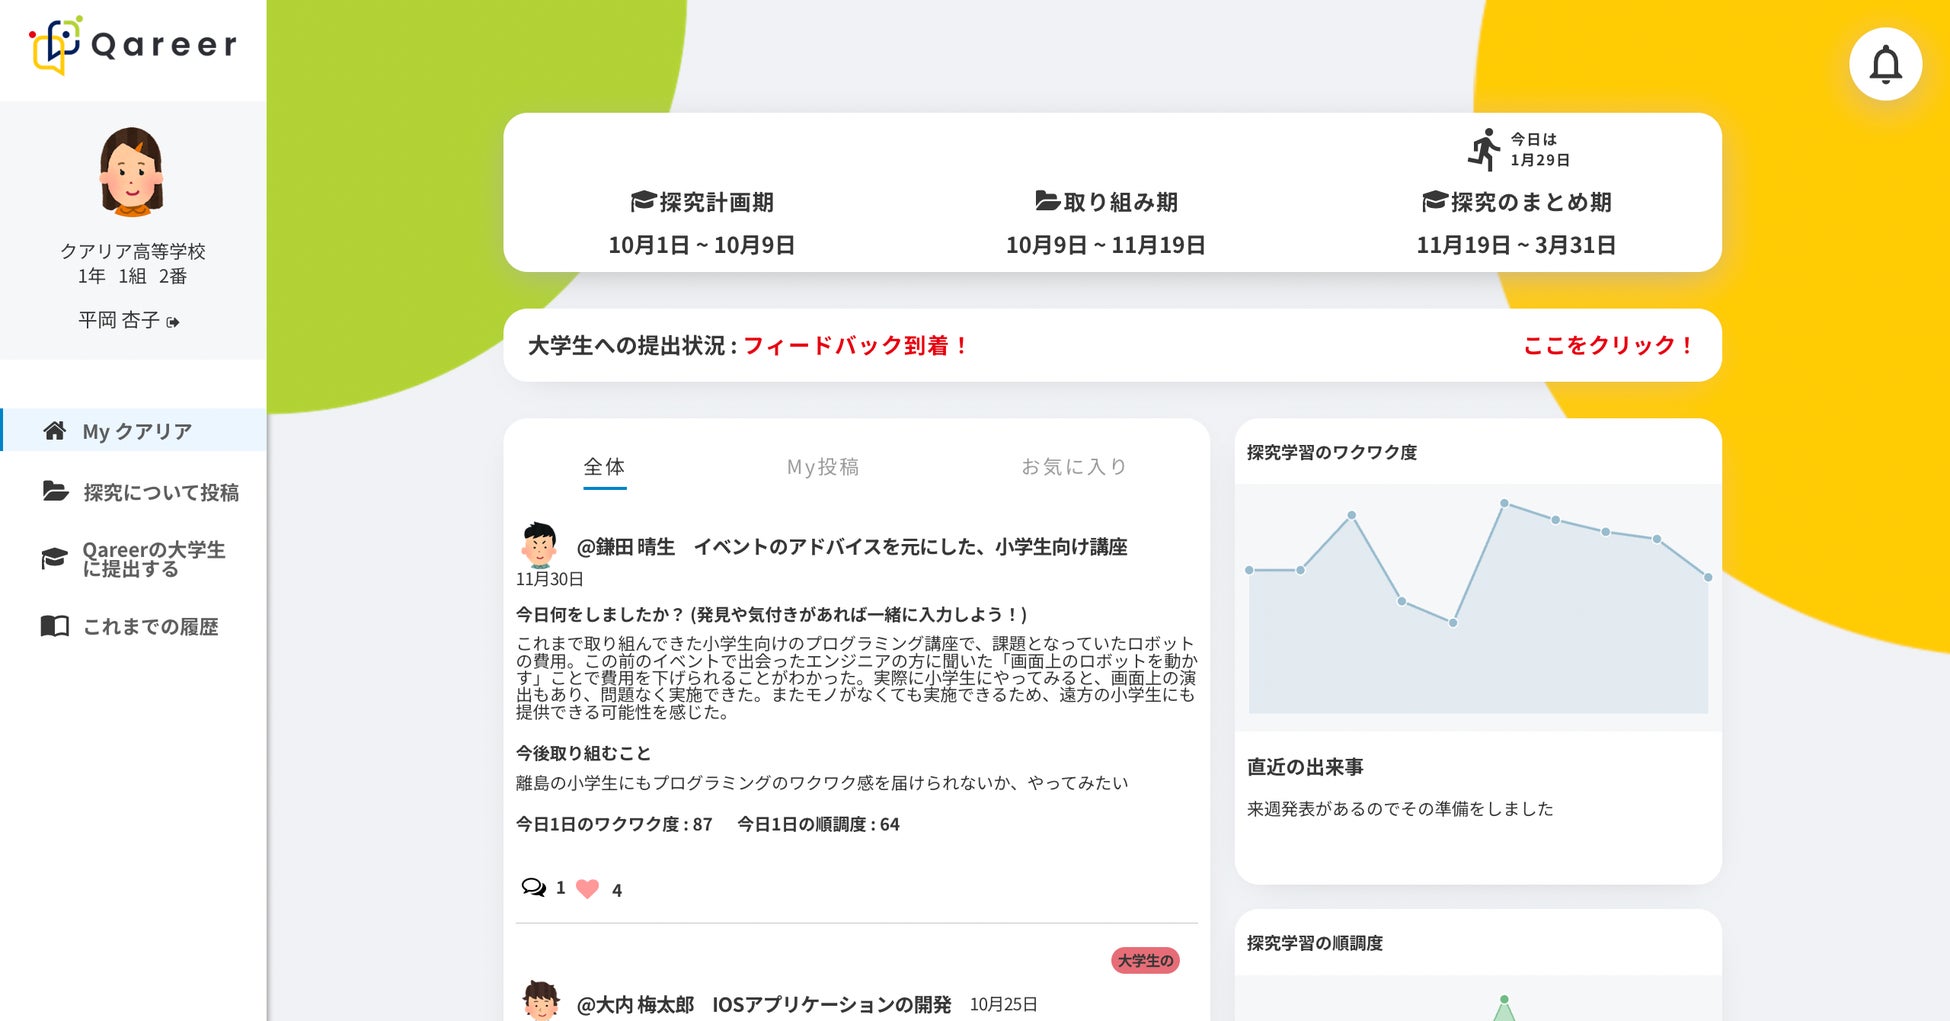Viewport: 1950px width, 1021px height.
Task: Click the date range 10月9日 ~ 11月19日
Action: click(x=1105, y=245)
